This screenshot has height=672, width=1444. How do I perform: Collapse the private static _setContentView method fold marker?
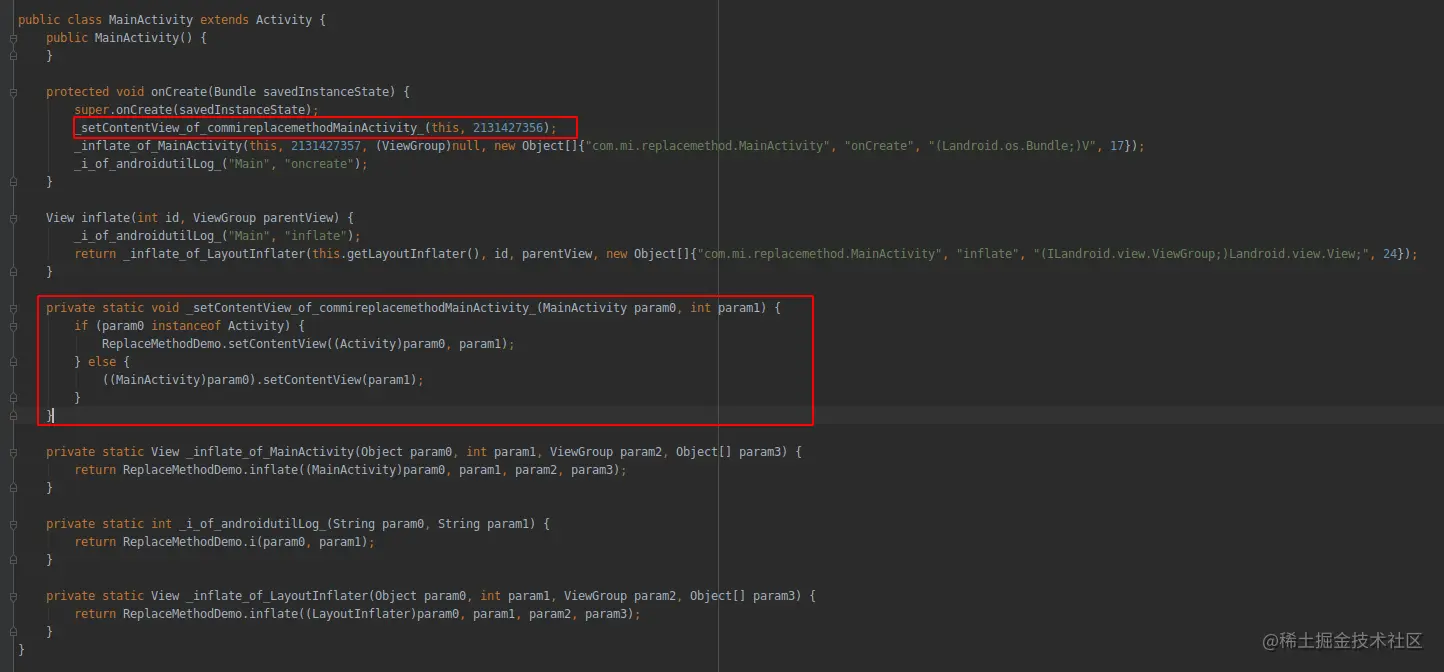(x=14, y=308)
